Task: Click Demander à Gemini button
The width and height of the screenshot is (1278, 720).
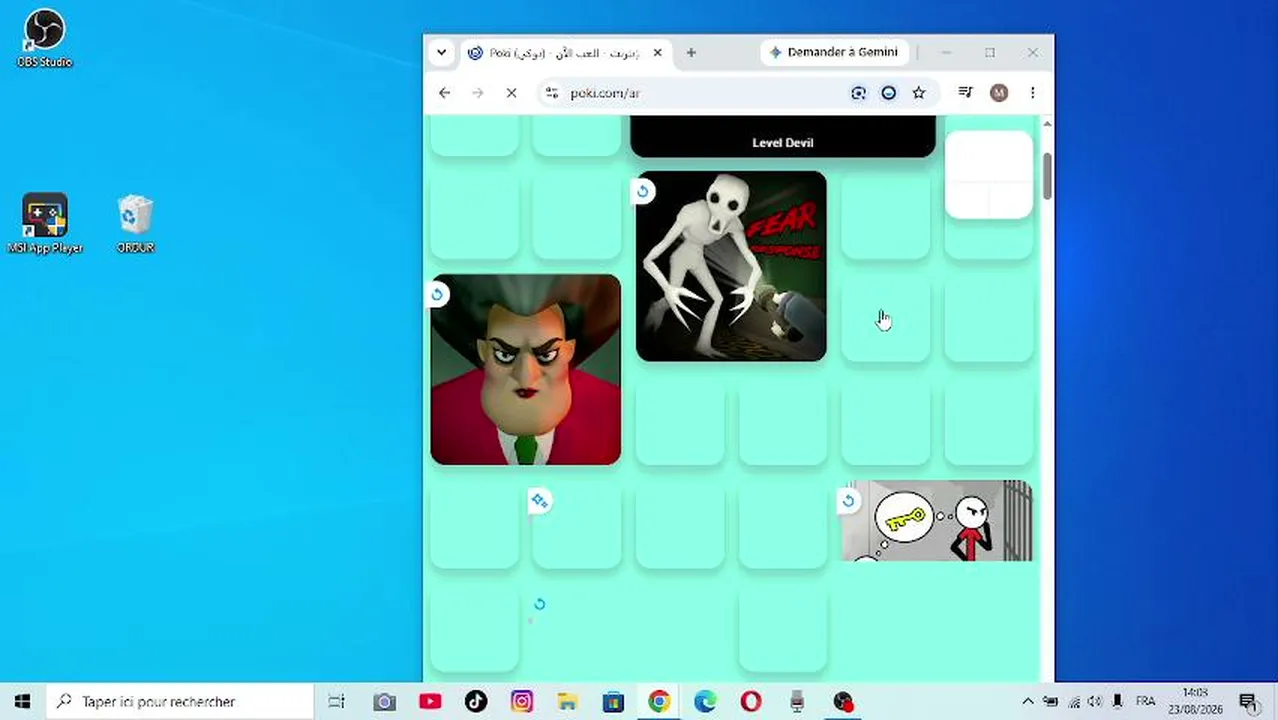Action: pyautogui.click(x=835, y=52)
